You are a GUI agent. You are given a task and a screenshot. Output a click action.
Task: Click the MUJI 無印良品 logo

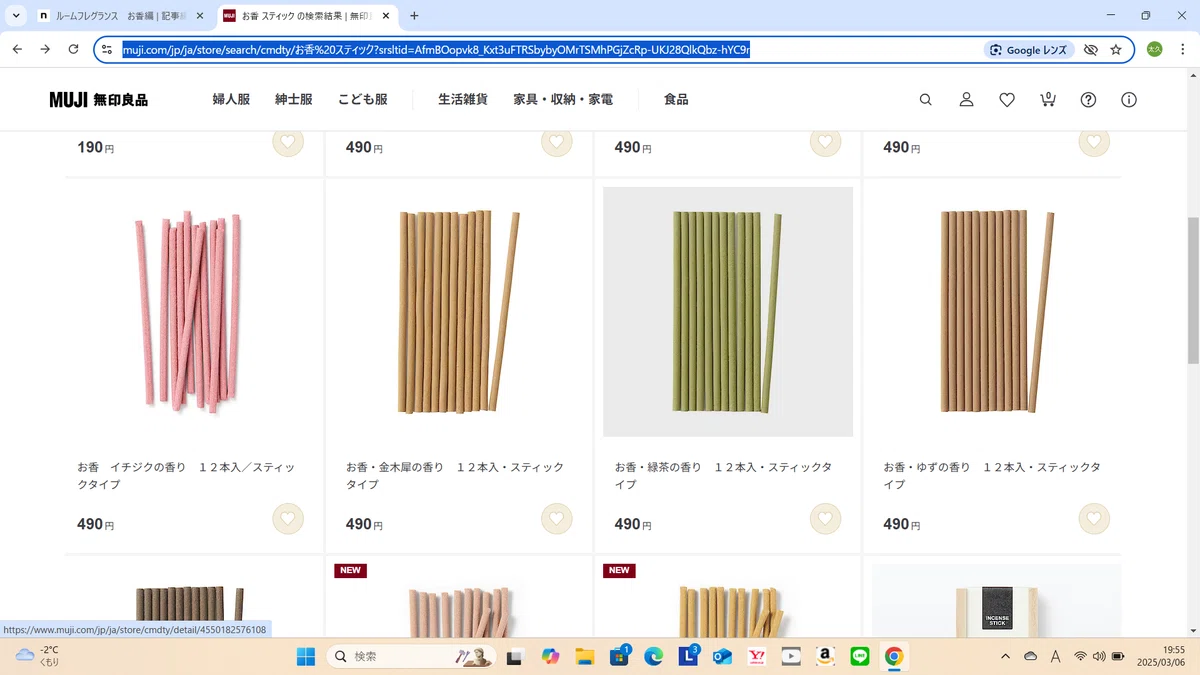tap(99, 100)
